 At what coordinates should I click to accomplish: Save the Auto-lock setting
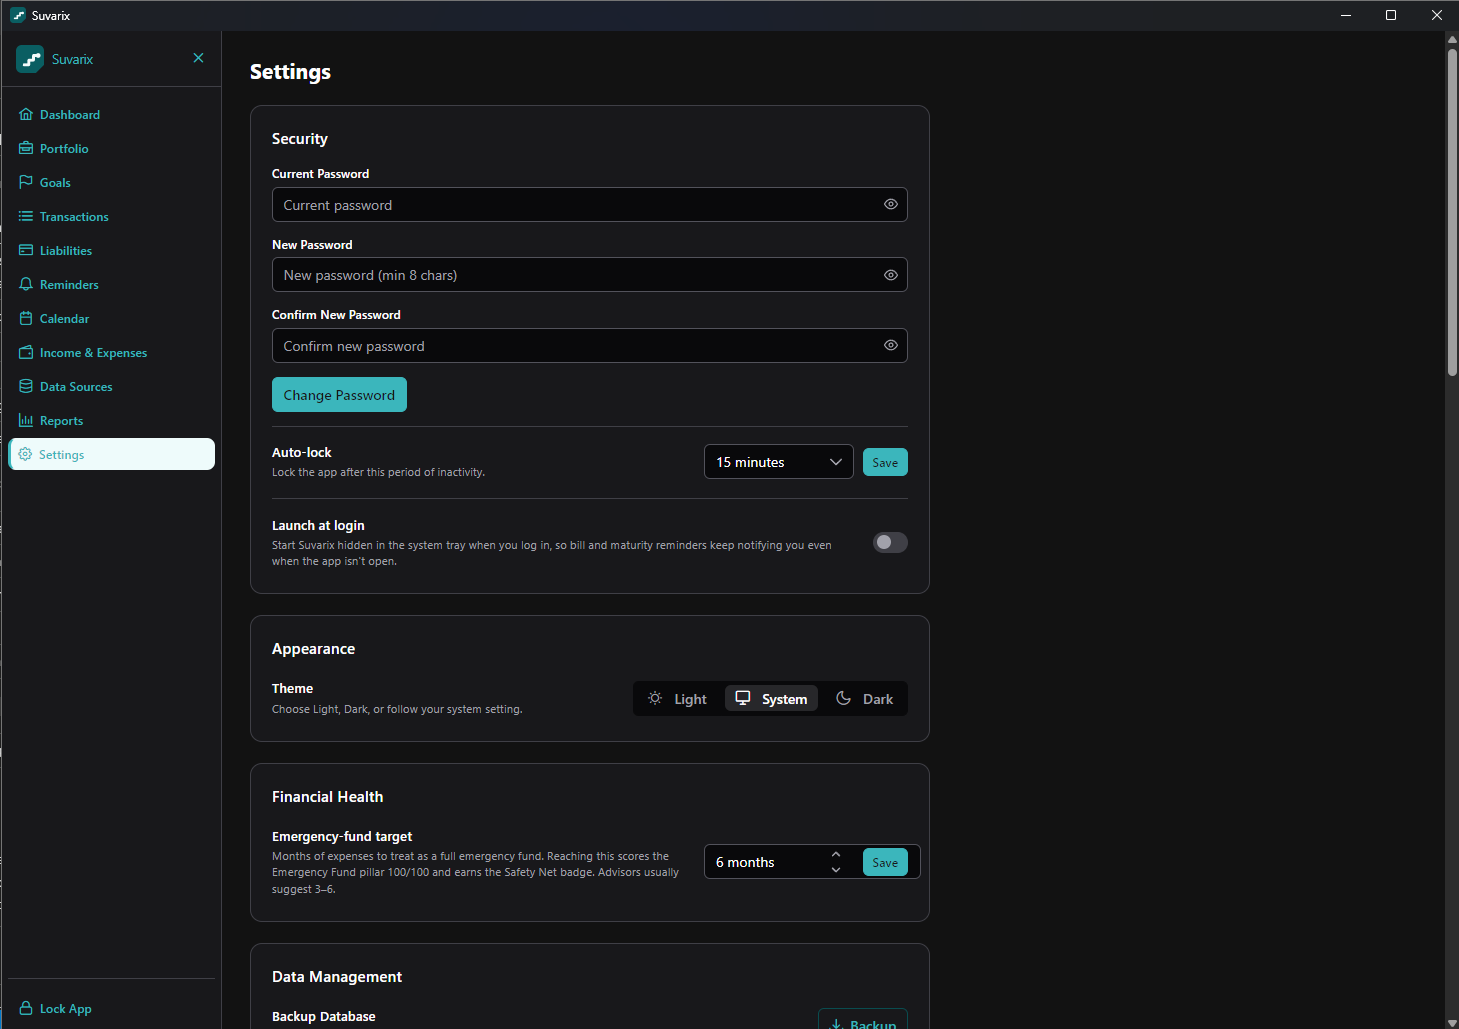[885, 462]
